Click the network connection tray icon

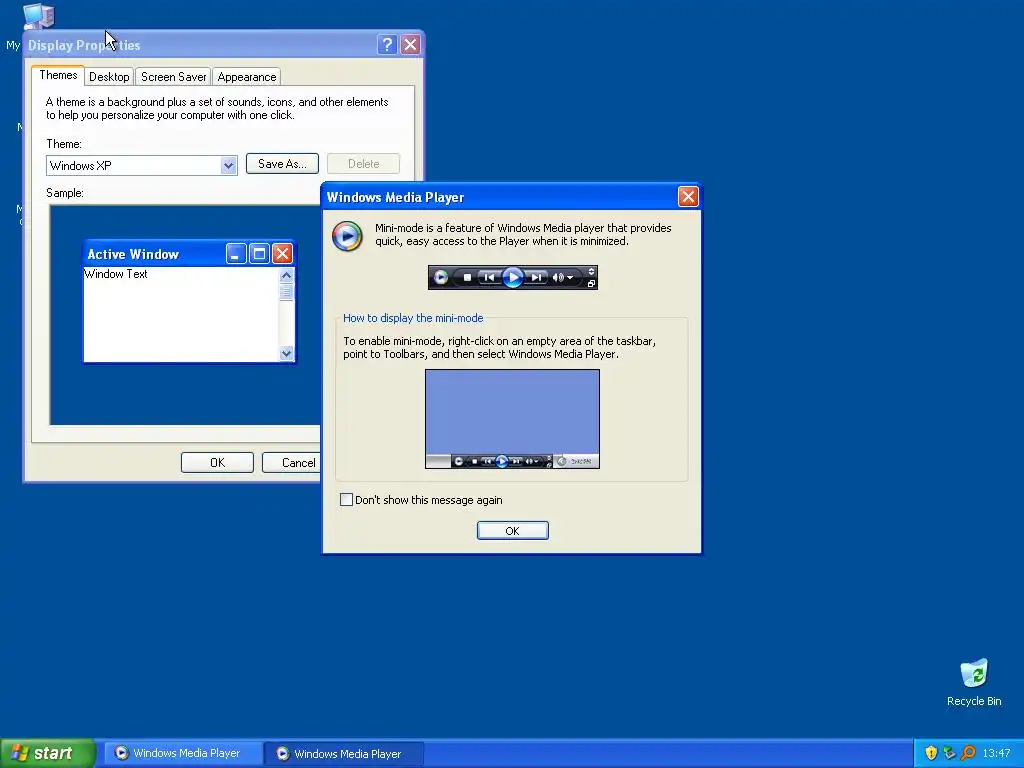(x=949, y=753)
